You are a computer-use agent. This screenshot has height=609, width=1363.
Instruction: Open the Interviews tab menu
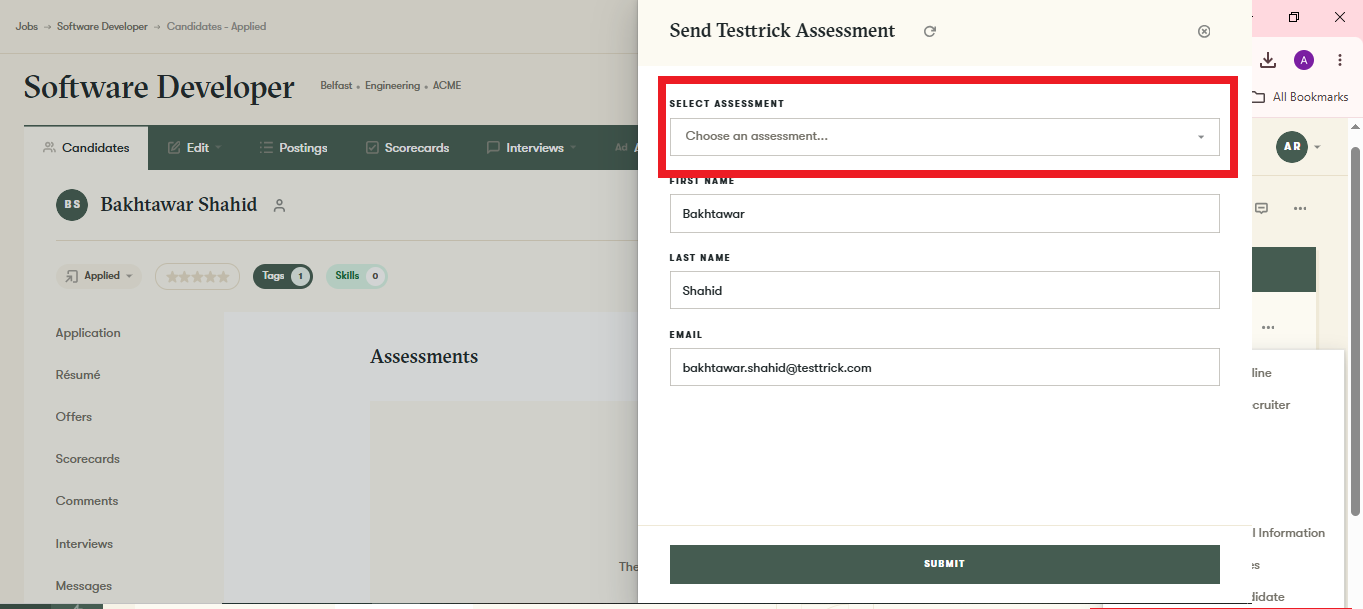pos(534,148)
